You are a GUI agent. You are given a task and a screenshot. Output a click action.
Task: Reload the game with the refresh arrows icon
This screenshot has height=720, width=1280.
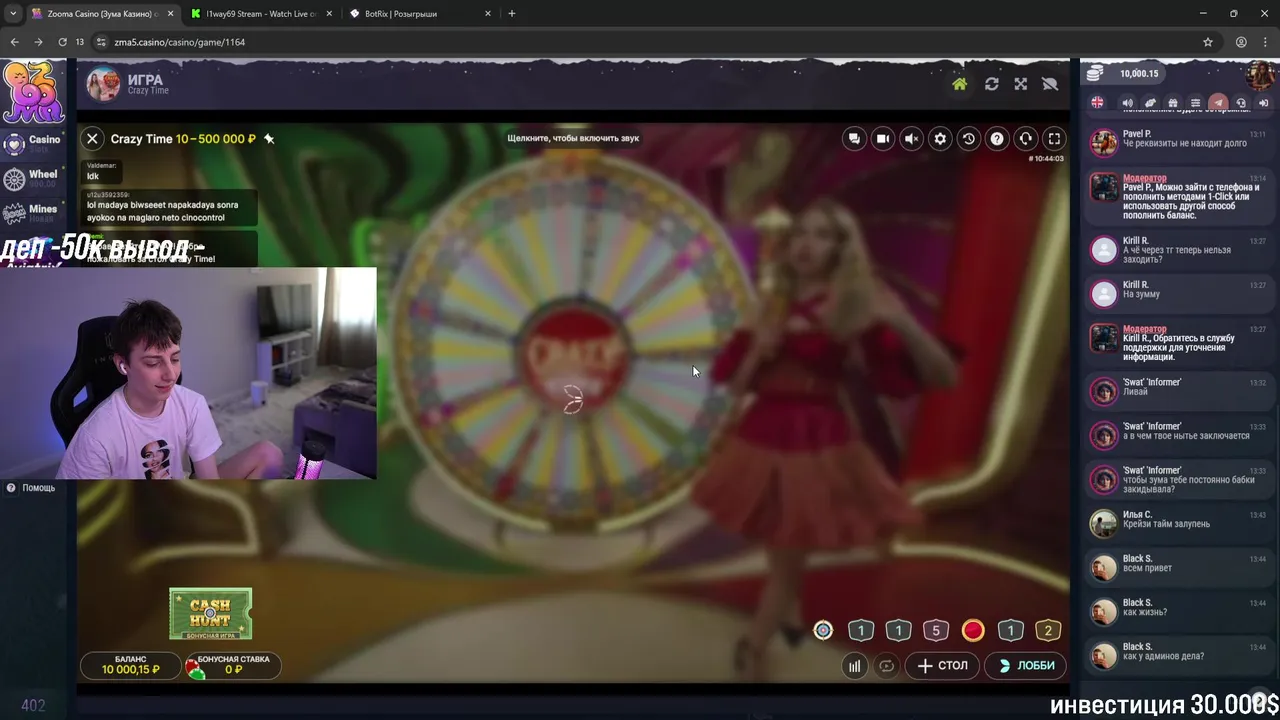[991, 84]
